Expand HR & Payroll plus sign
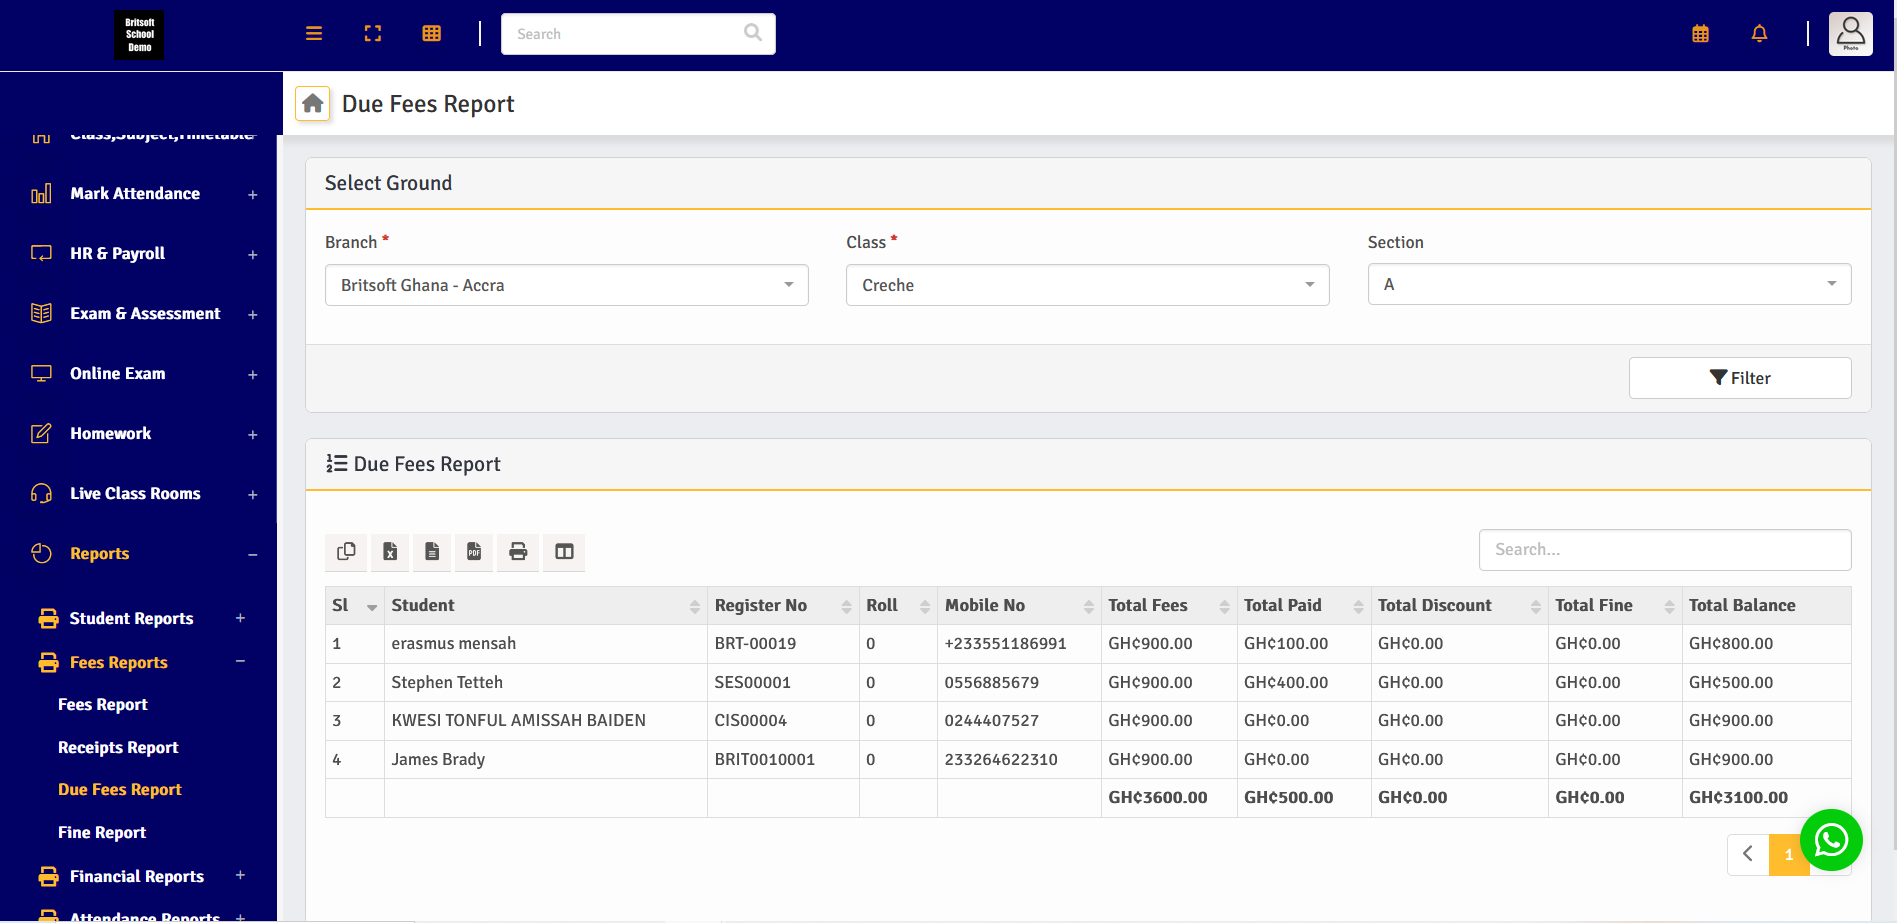This screenshot has width=1897, height=923. tap(253, 255)
